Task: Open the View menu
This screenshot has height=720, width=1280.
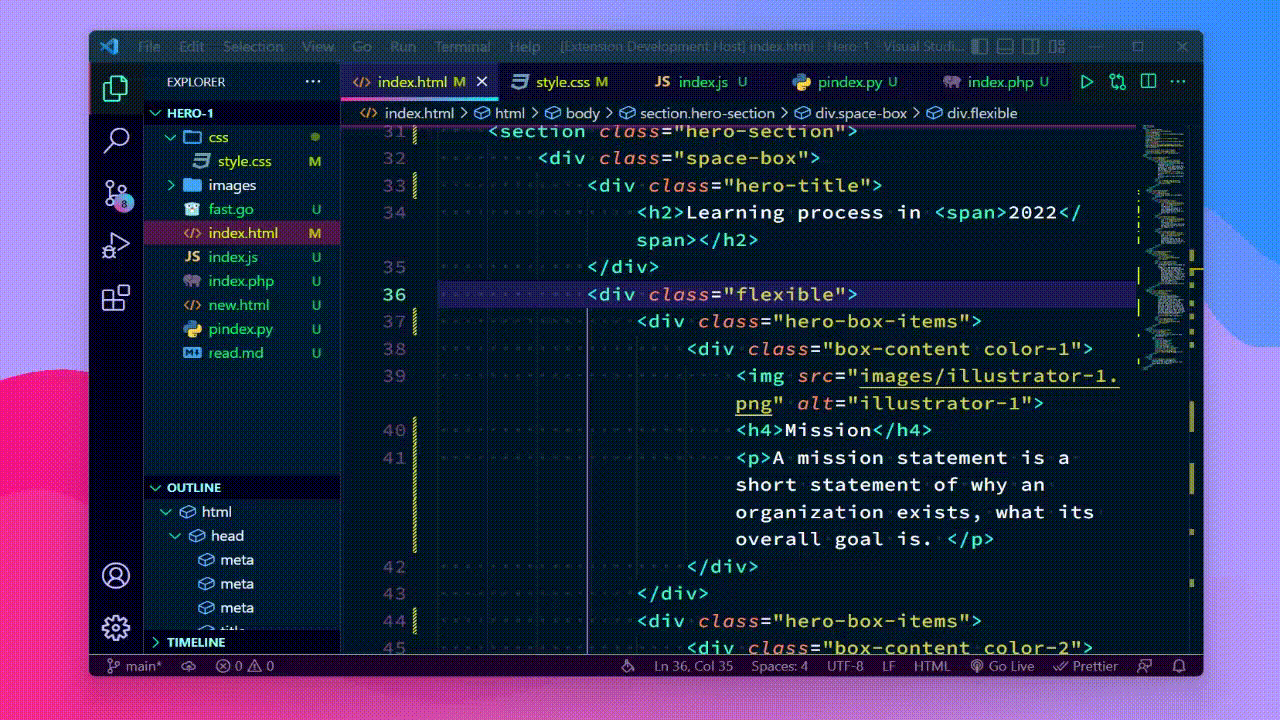Action: [x=318, y=47]
